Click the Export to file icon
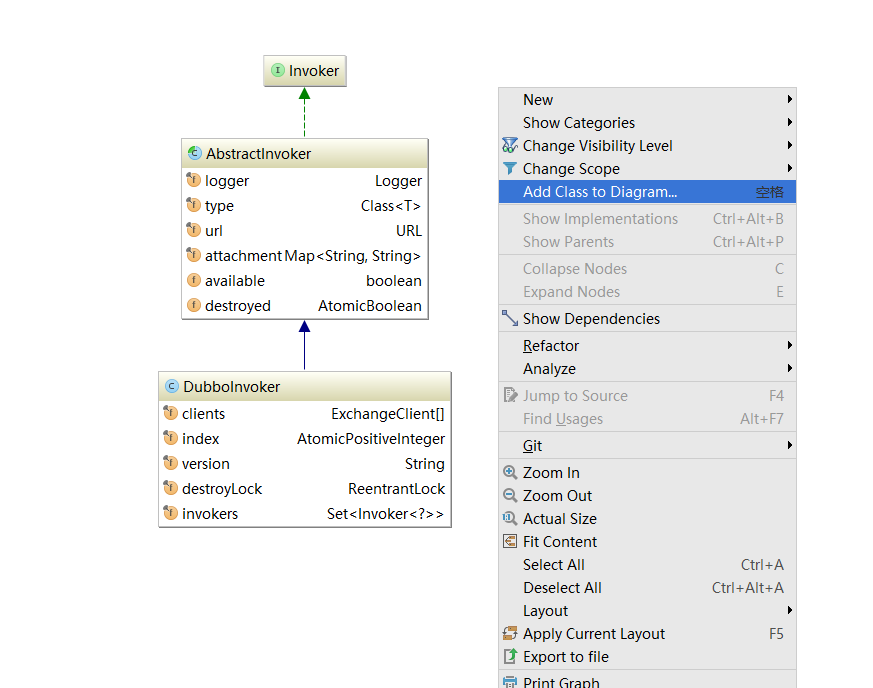The width and height of the screenshot is (873, 688). point(510,656)
